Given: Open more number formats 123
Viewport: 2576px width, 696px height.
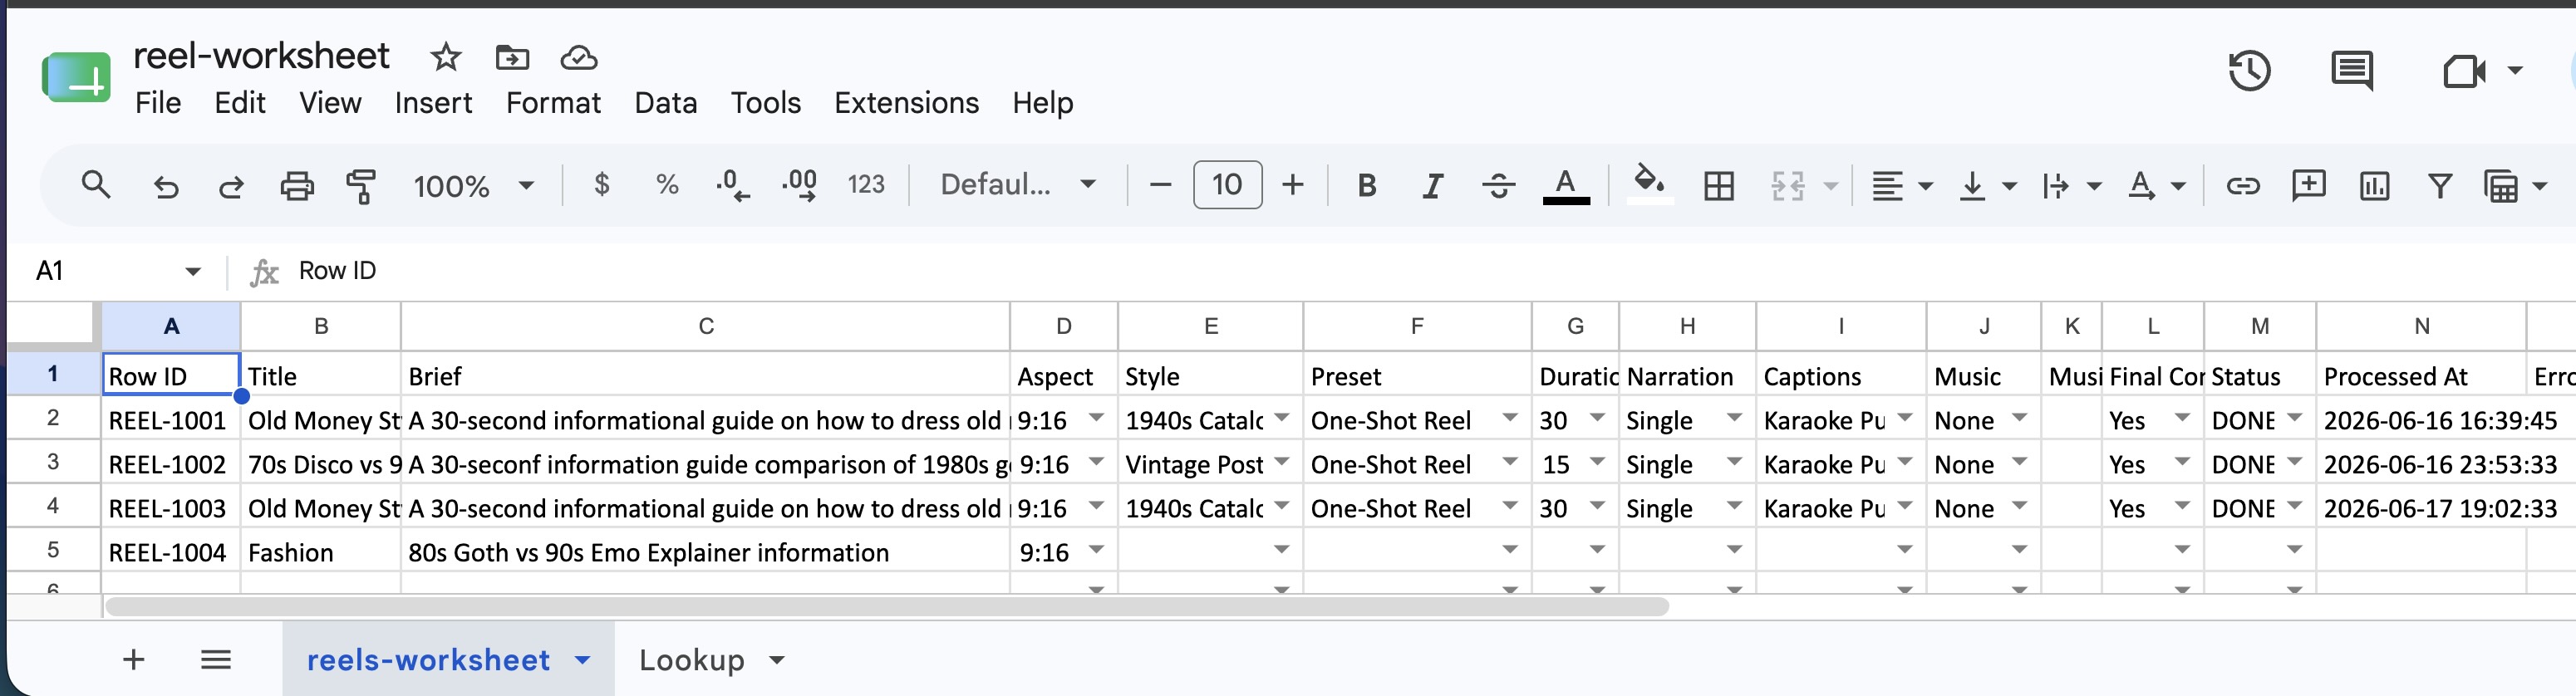Looking at the screenshot, I should pos(866,185).
